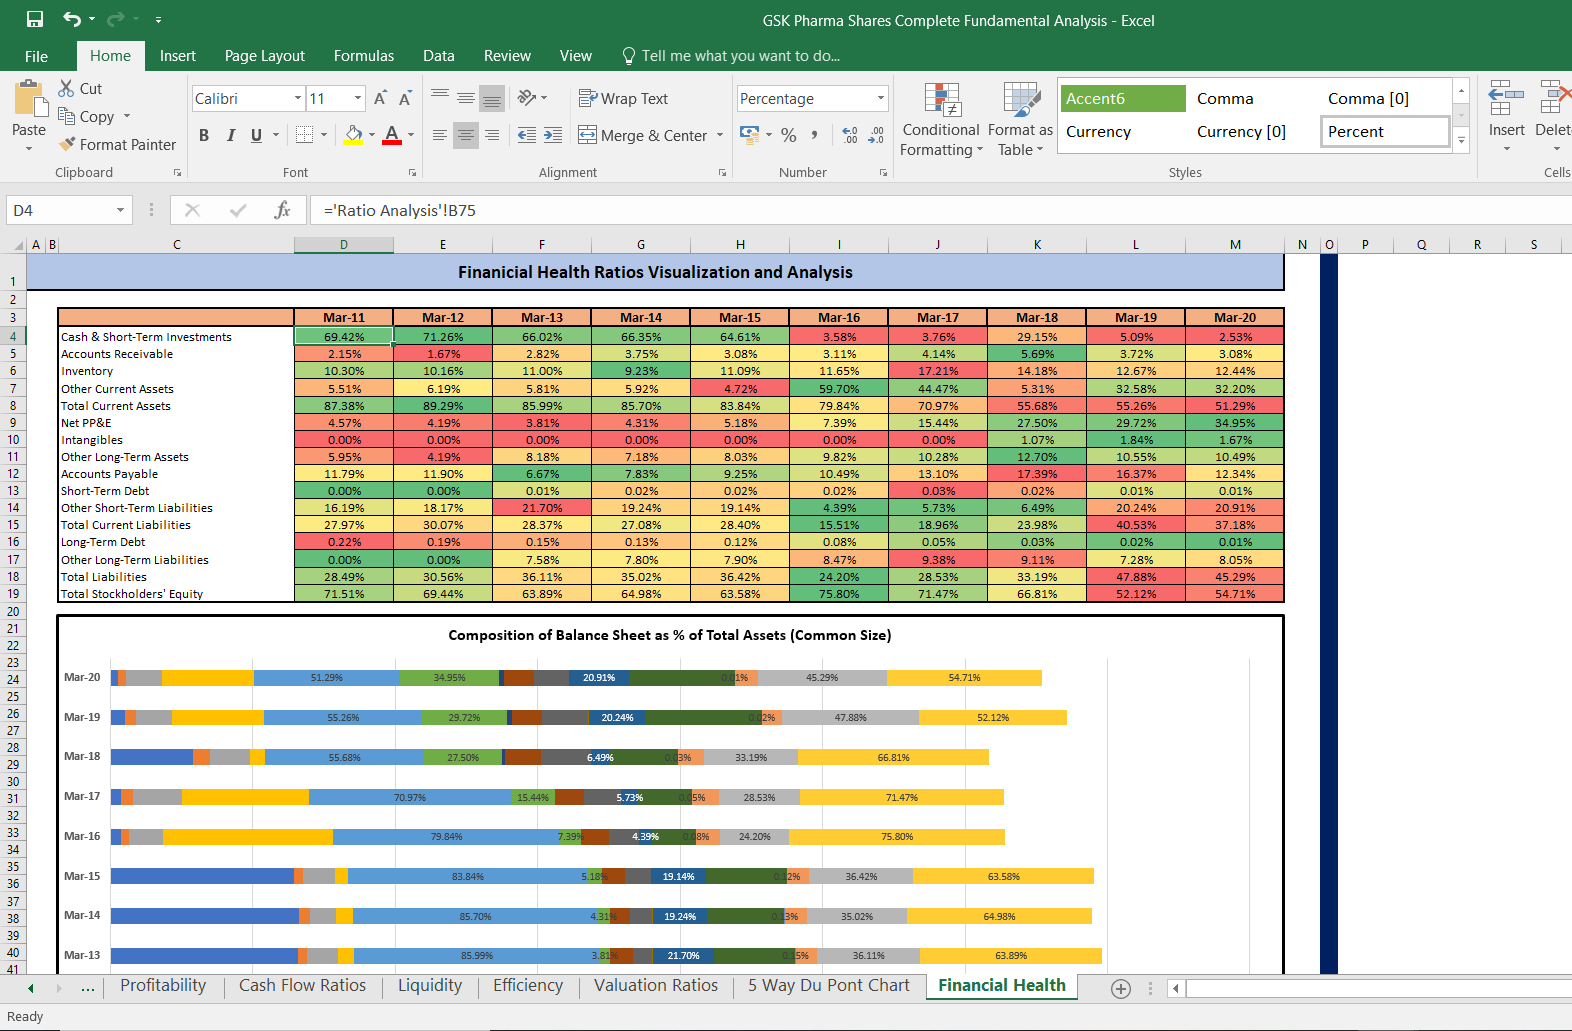This screenshot has height=1031, width=1572.
Task: Click Merge & Center button
Action: point(644,135)
